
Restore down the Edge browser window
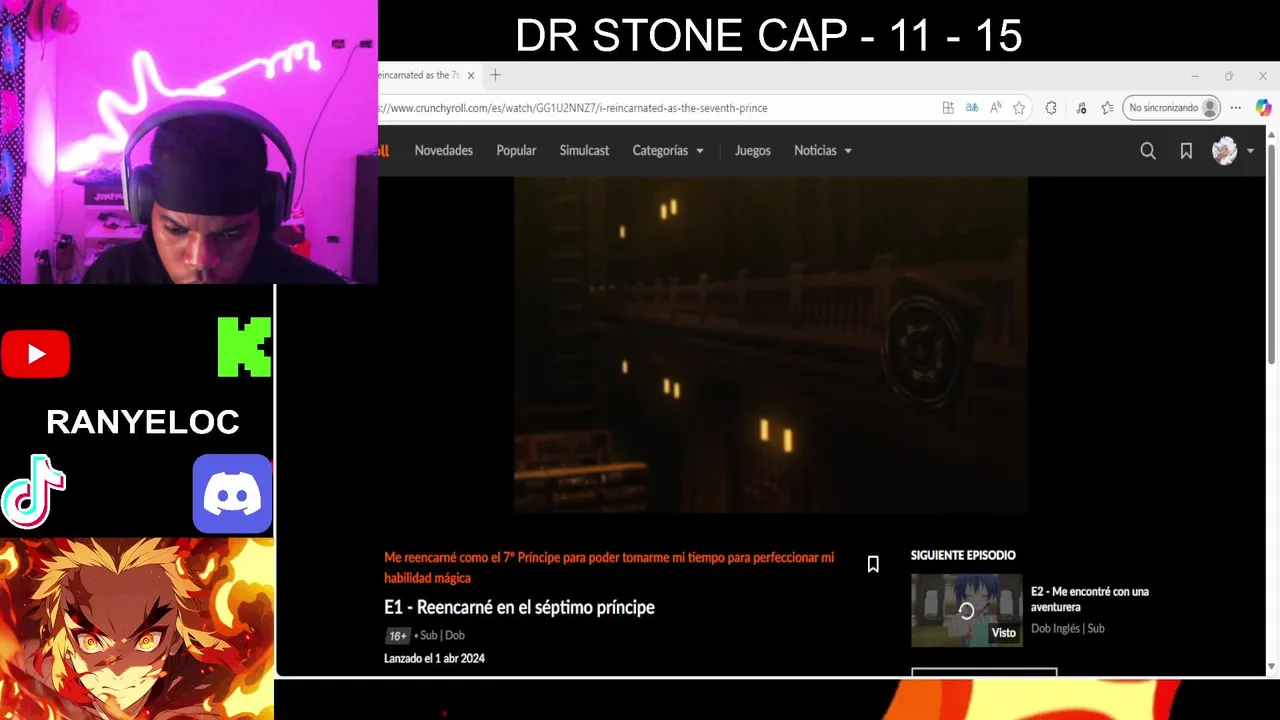point(1229,76)
